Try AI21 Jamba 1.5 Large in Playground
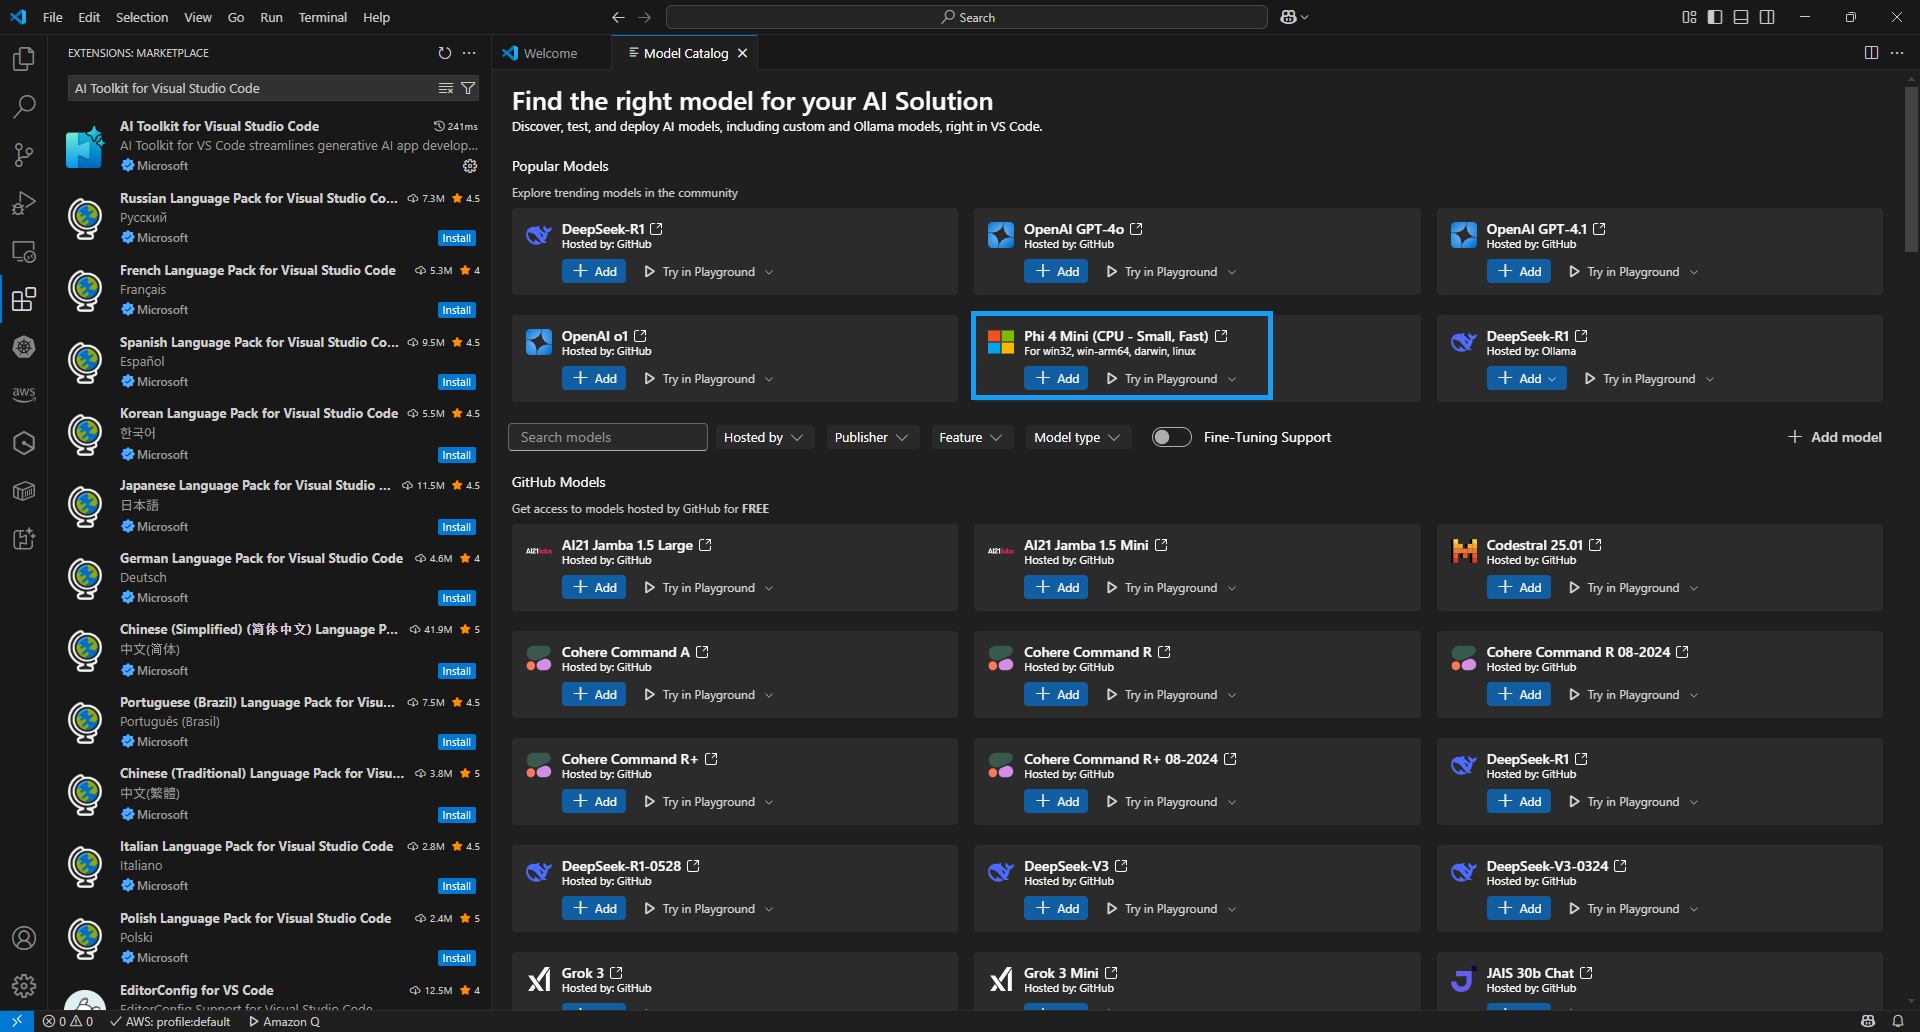This screenshot has width=1920, height=1032. pyautogui.click(x=700, y=588)
